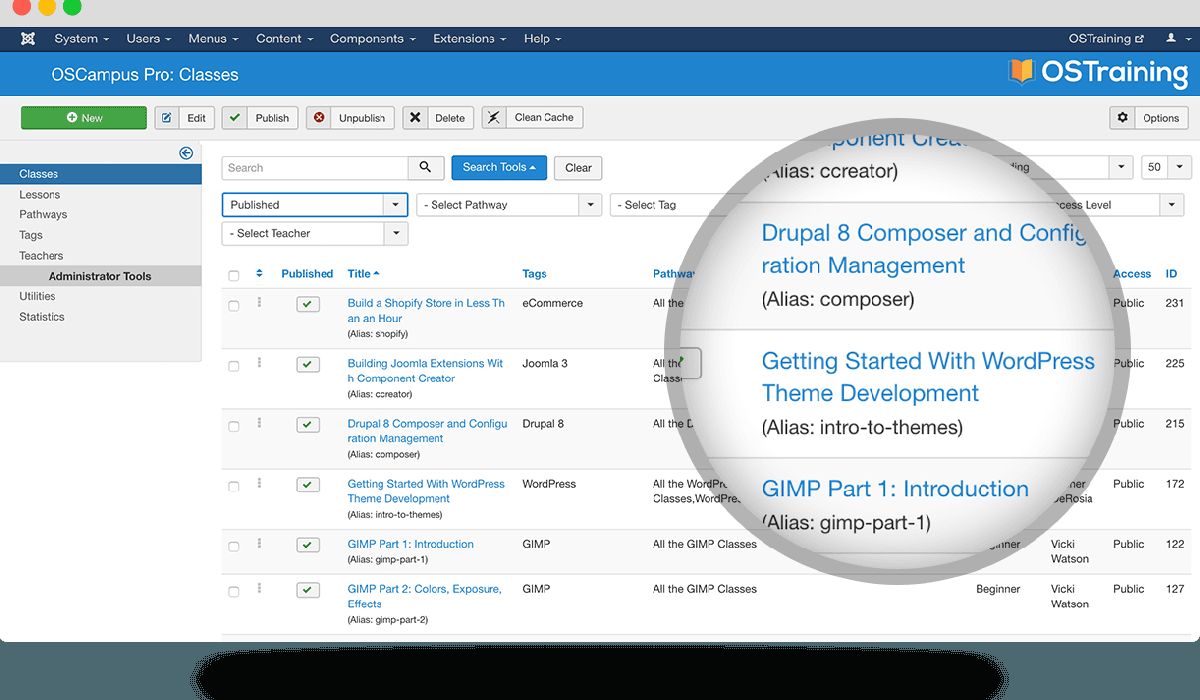Collapse sidebar with the arrow icon
This screenshot has width=1200, height=700.
tap(186, 153)
